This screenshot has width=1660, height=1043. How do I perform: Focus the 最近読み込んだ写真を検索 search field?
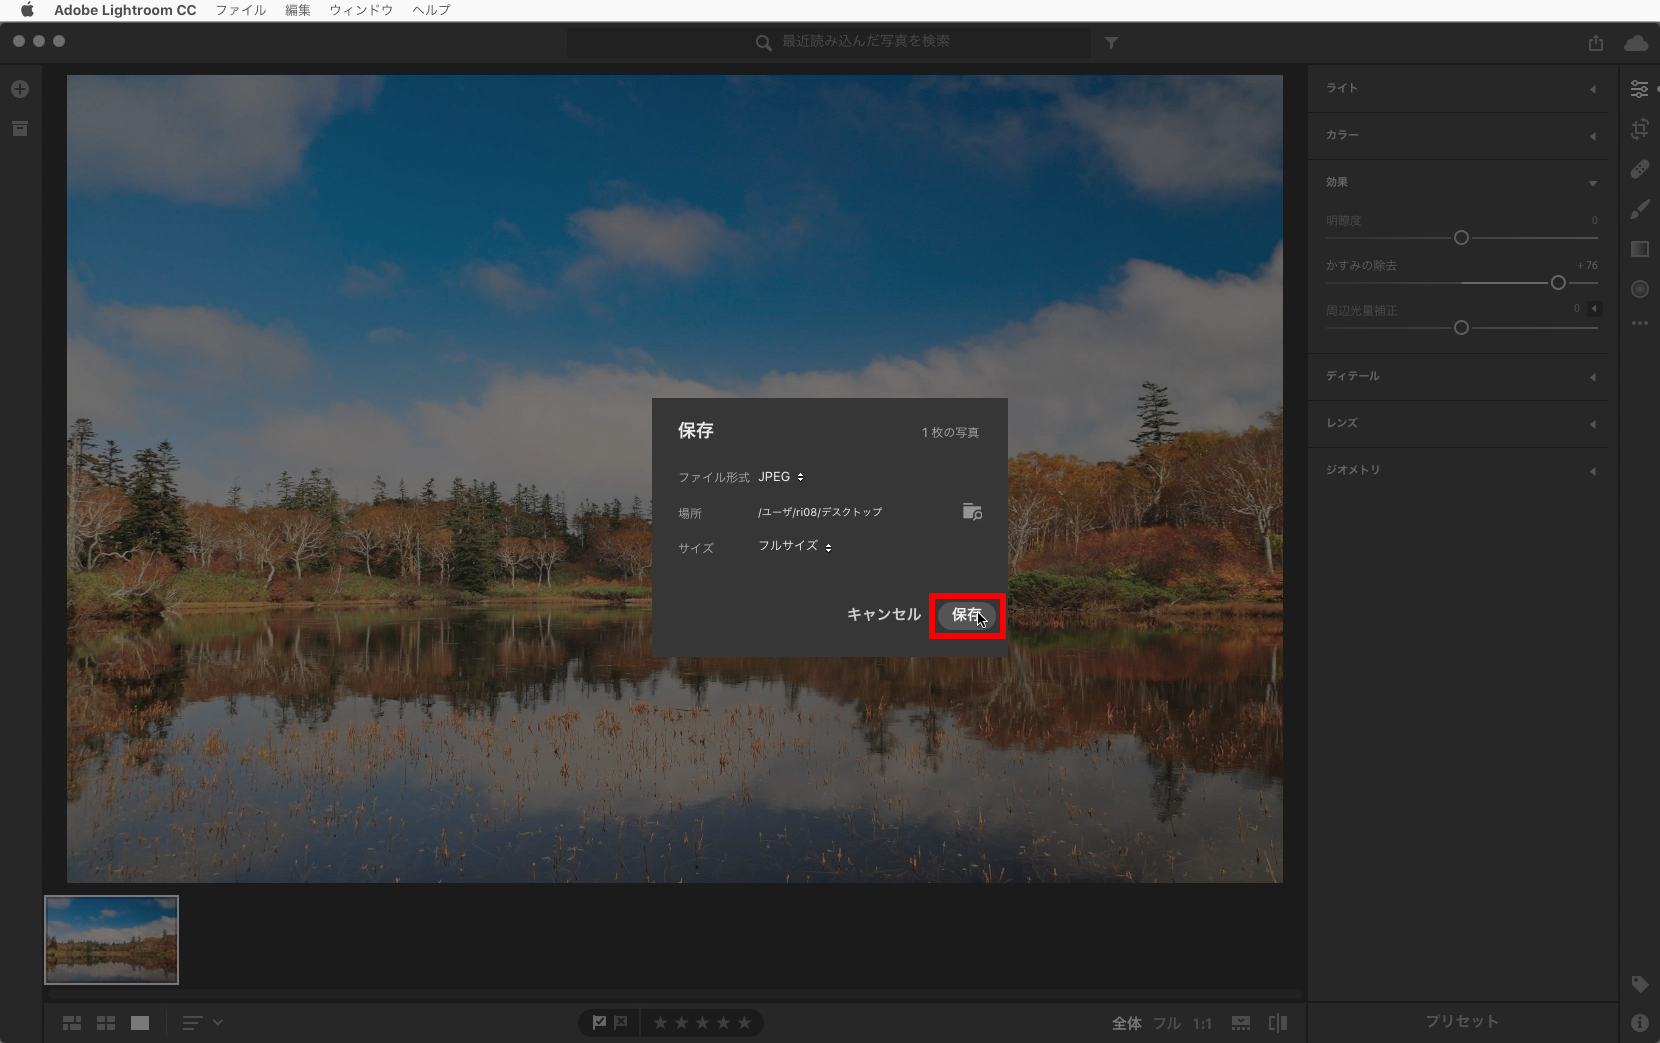830,42
